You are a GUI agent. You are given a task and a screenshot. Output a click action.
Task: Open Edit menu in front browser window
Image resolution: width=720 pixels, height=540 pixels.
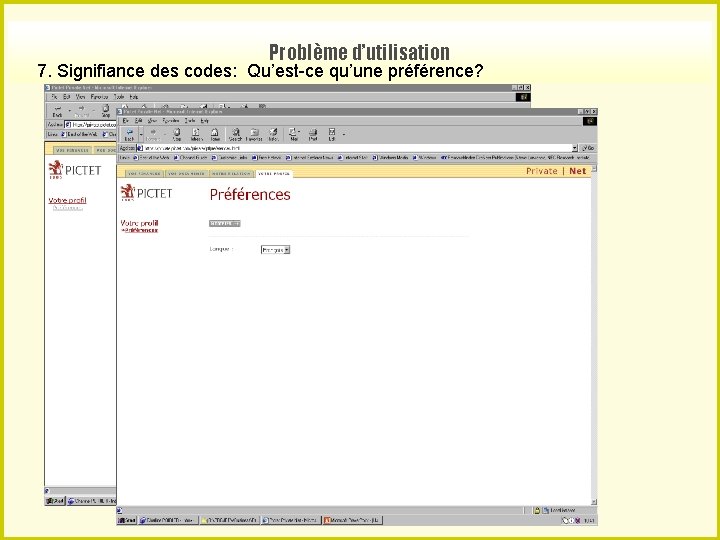(138, 121)
